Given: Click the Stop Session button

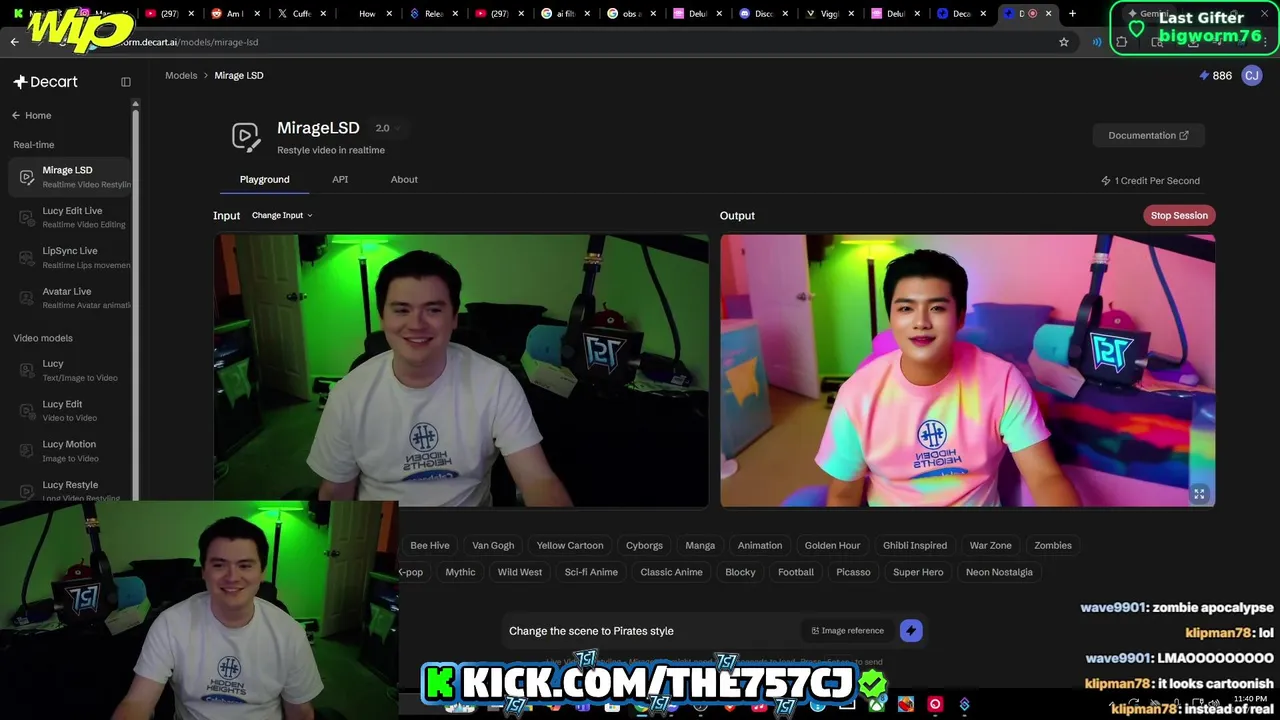Looking at the screenshot, I should [x=1179, y=216].
